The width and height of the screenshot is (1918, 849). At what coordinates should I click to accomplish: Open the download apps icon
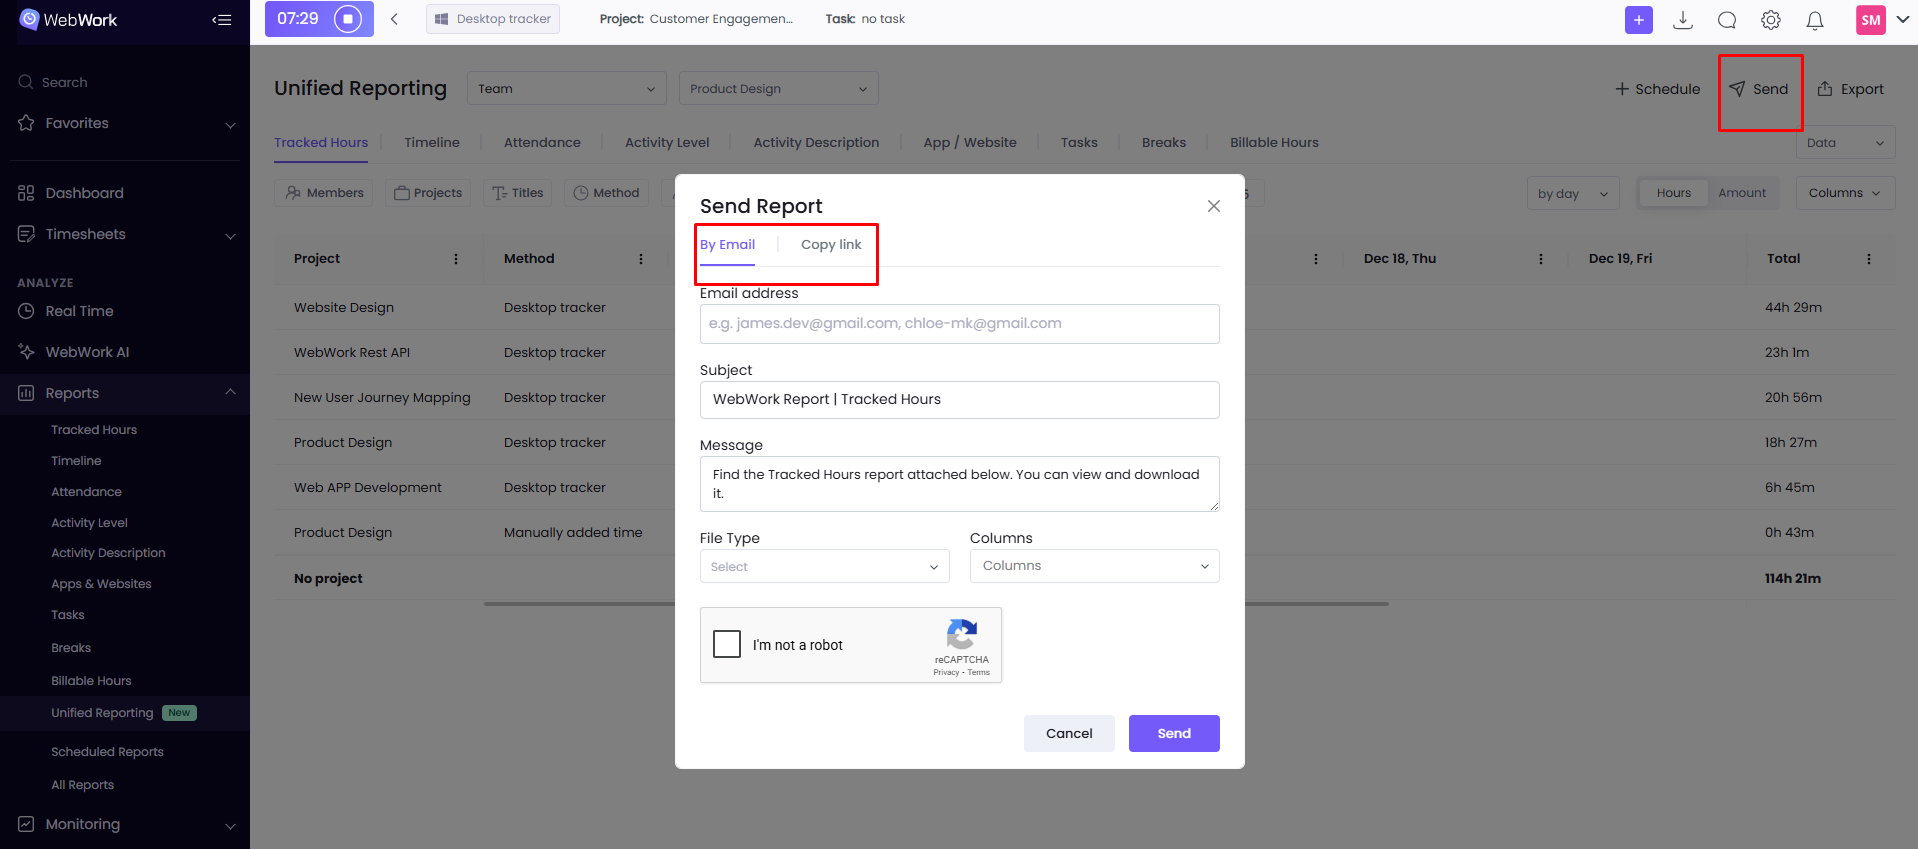coord(1683,20)
